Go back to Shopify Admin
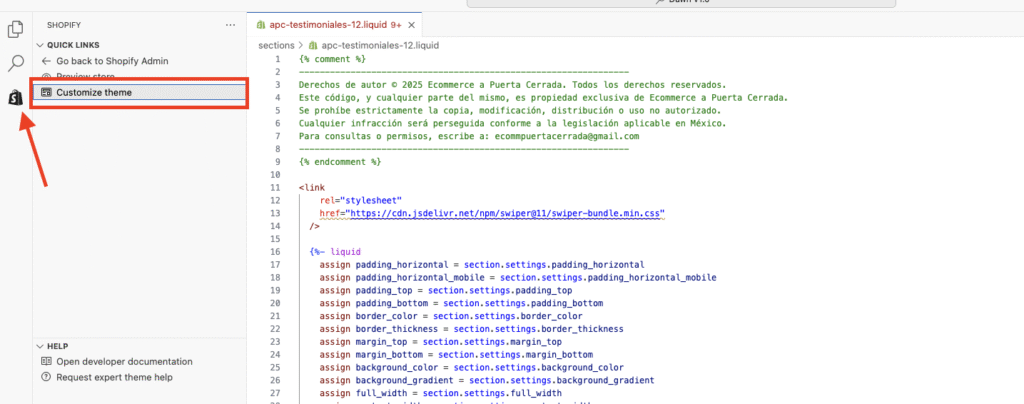This screenshot has height=404, width=1024. (x=112, y=61)
